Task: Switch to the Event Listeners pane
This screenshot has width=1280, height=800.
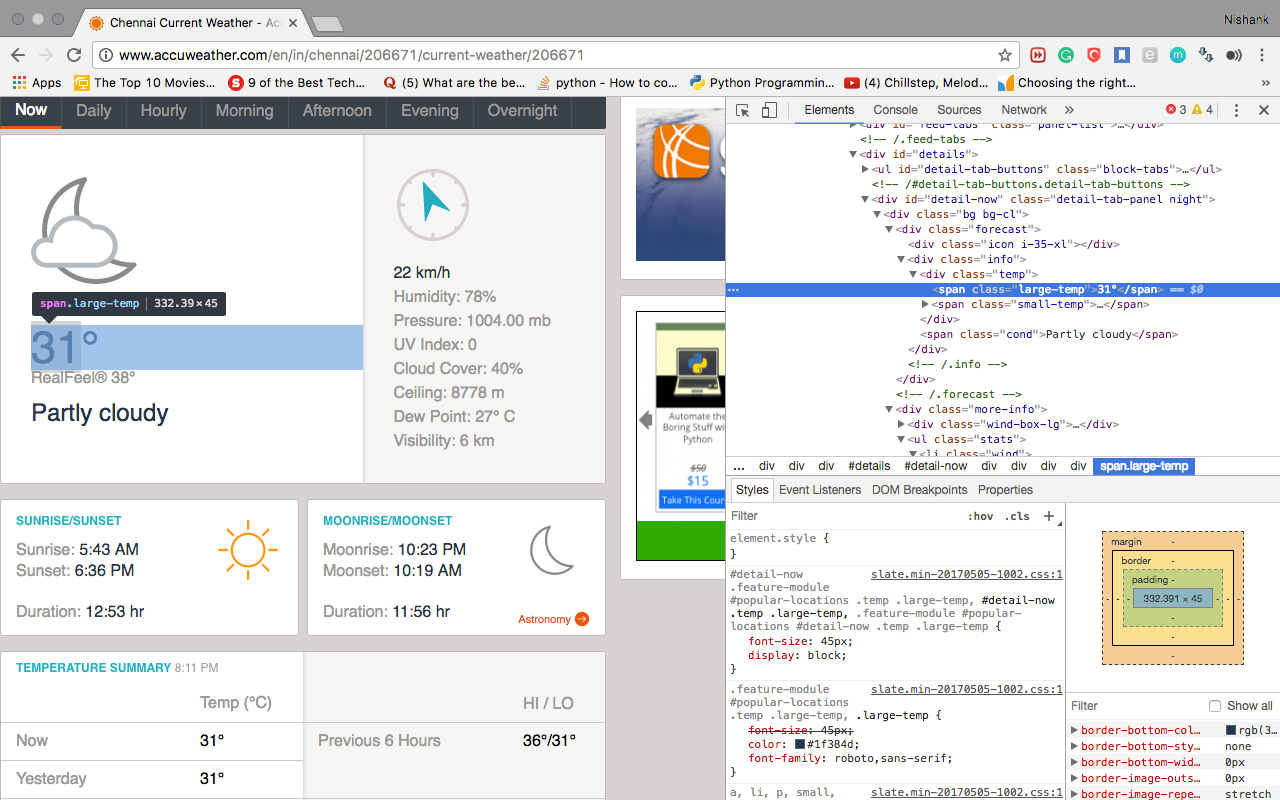Action: (820, 490)
